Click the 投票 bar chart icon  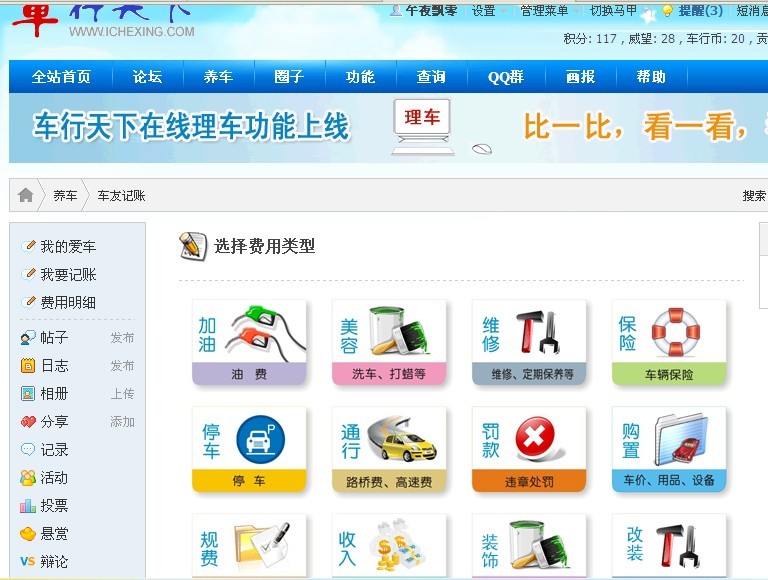[28, 506]
